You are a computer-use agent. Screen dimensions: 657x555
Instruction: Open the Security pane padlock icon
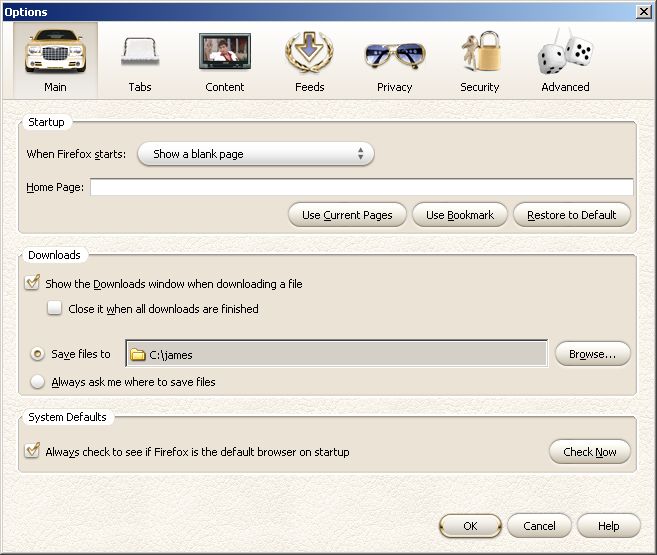[481, 51]
